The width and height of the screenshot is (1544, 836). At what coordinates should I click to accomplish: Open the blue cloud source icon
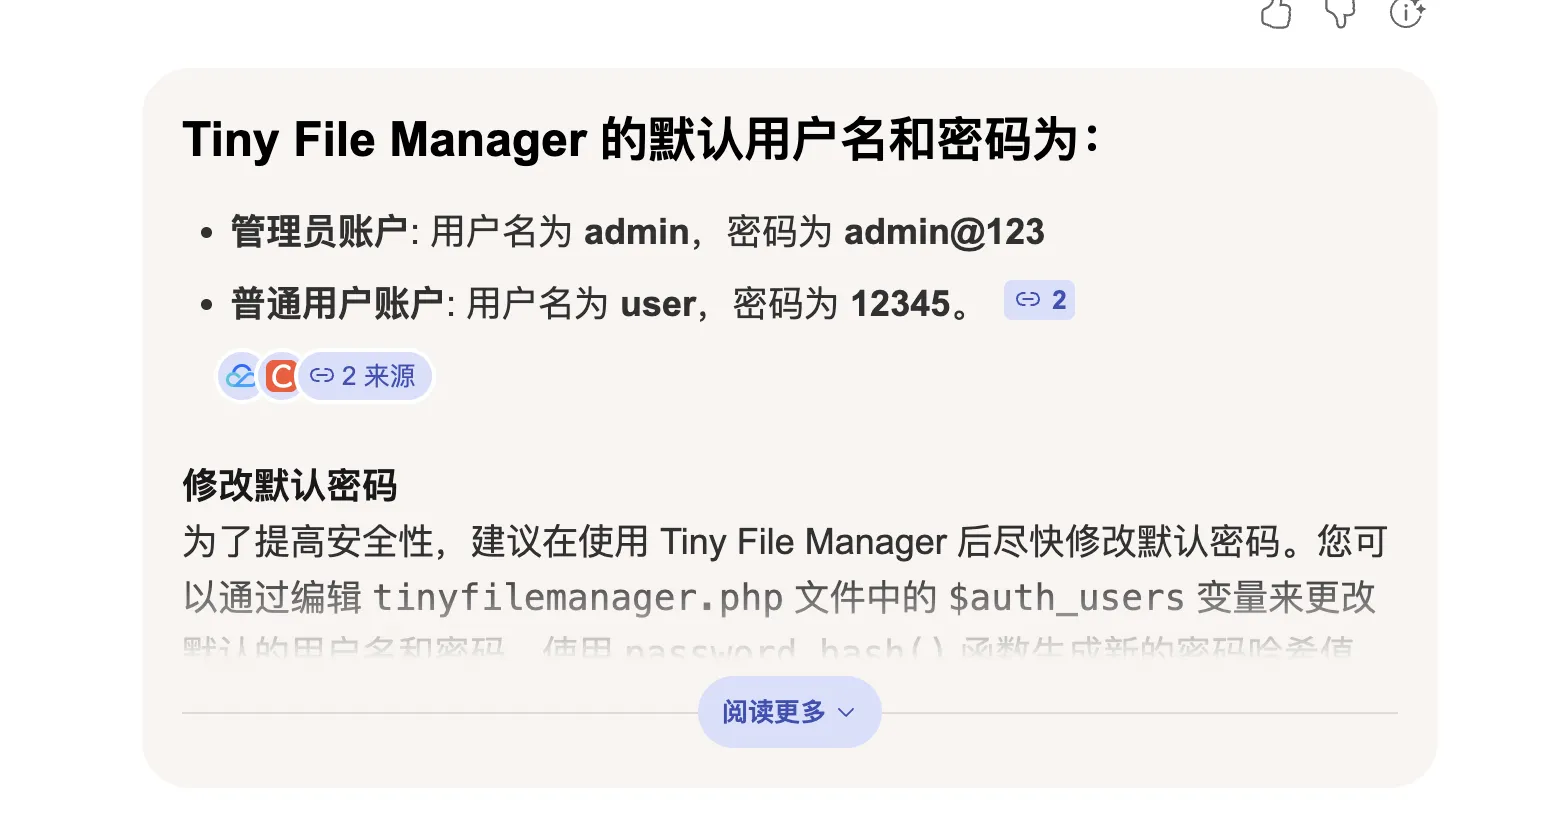240,376
